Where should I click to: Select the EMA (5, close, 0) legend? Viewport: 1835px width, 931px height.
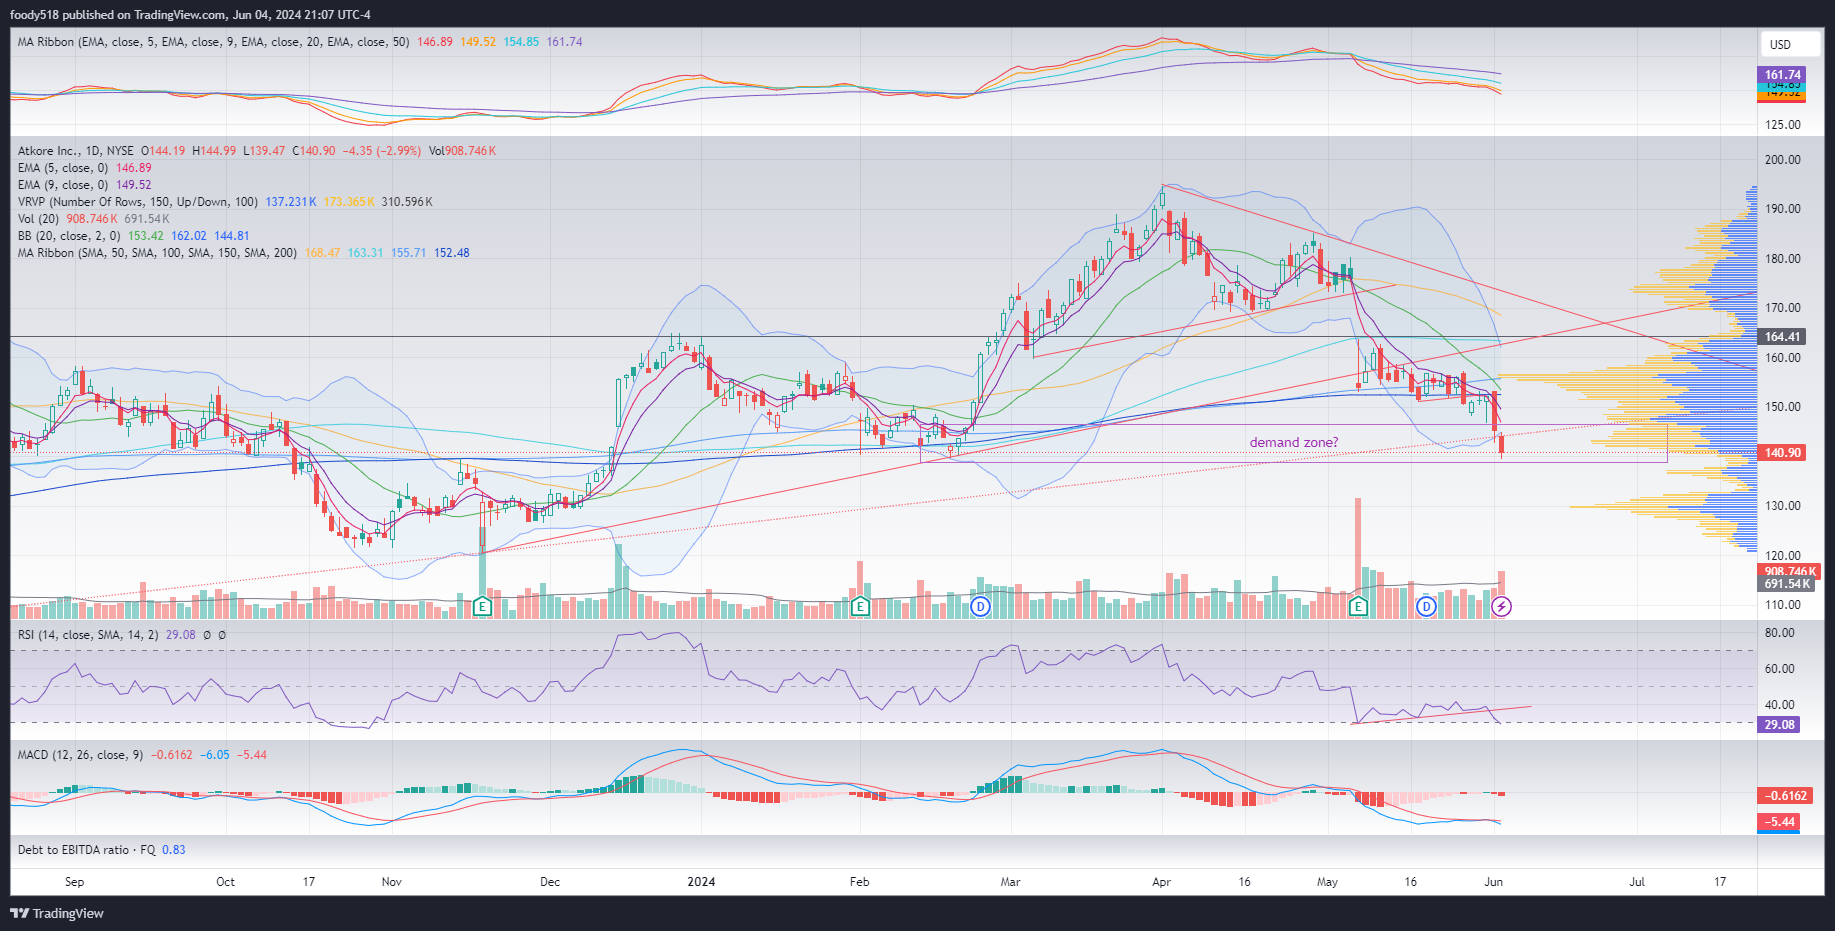pyautogui.click(x=62, y=168)
